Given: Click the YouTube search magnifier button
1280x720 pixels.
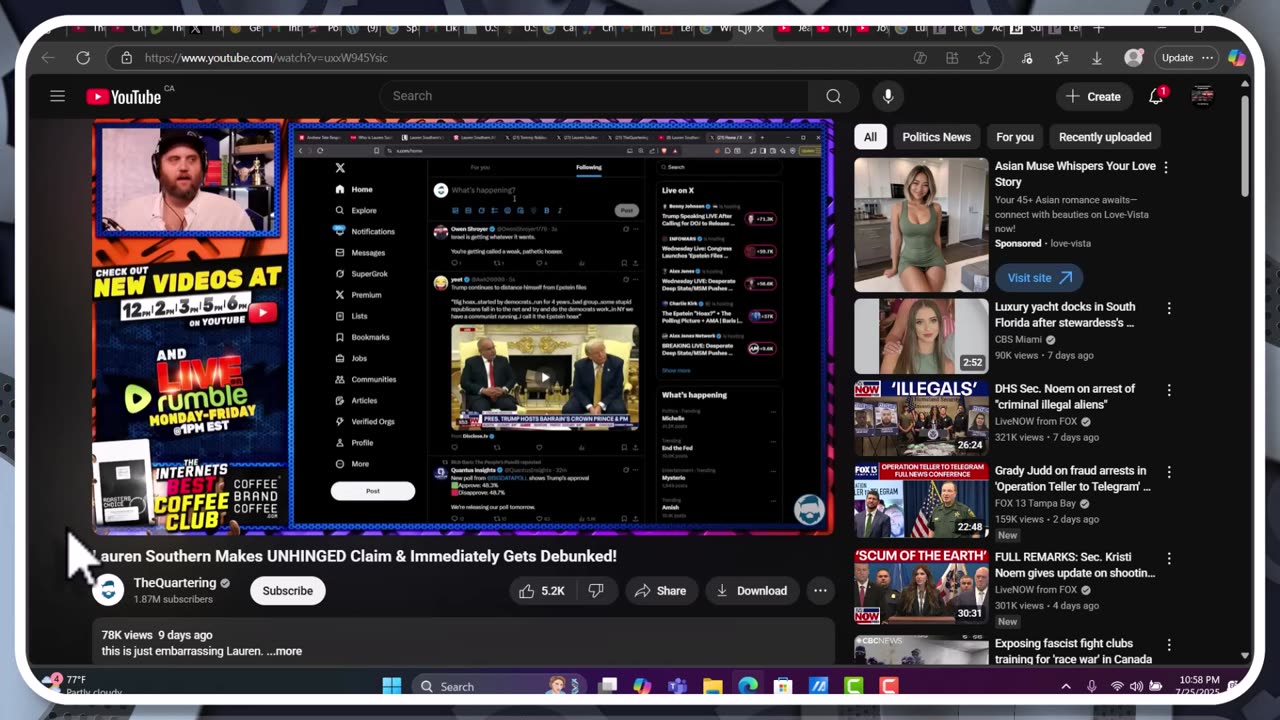Looking at the screenshot, I should click(833, 96).
